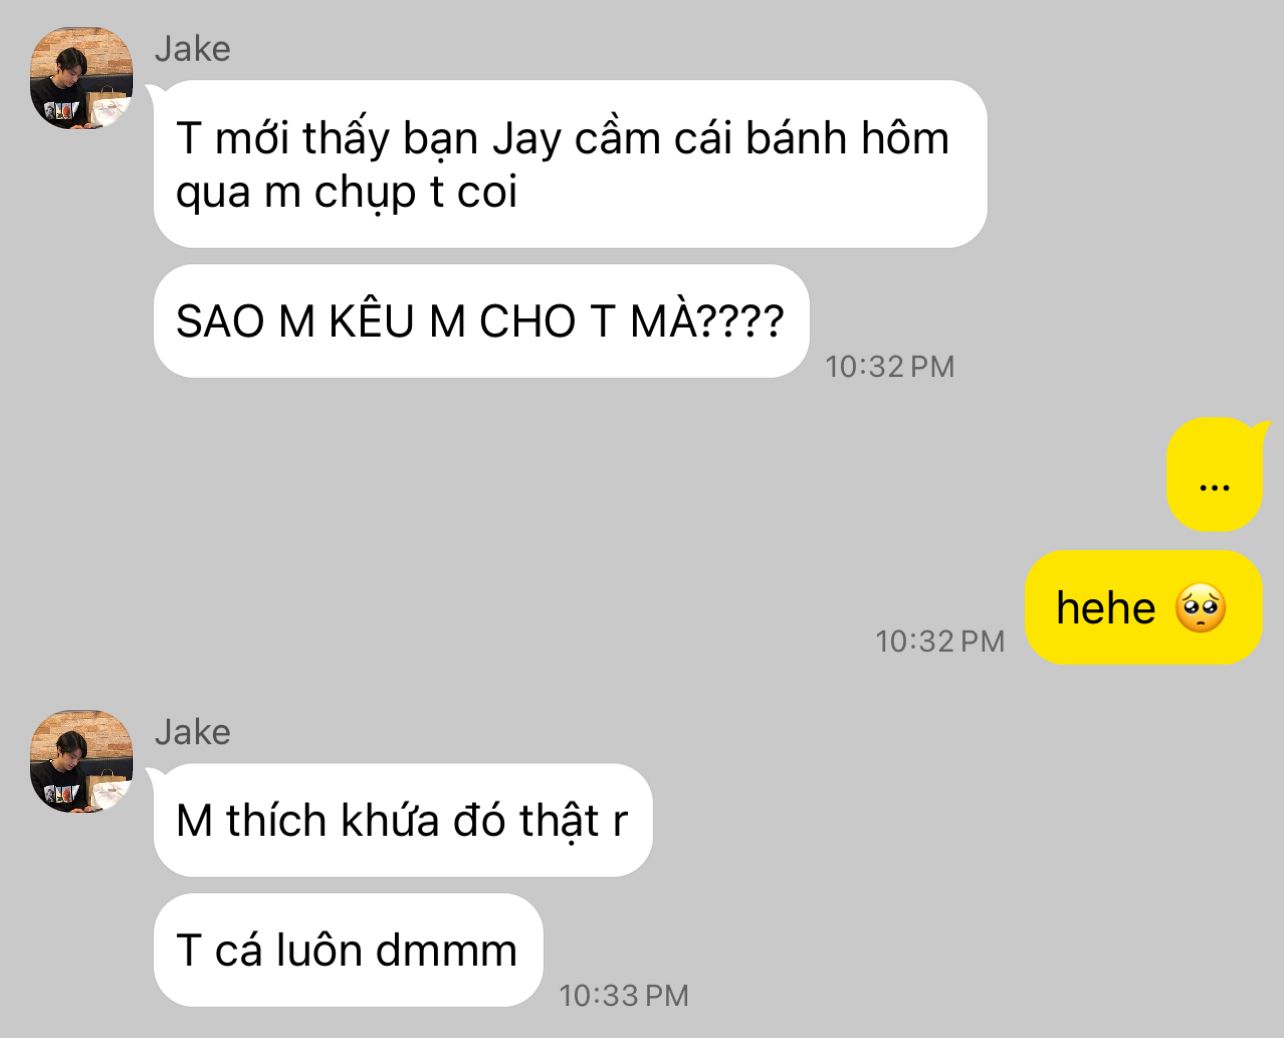This screenshot has width=1284, height=1038.
Task: Select the 'M thích khứa đó thật r' message
Action: click(403, 820)
